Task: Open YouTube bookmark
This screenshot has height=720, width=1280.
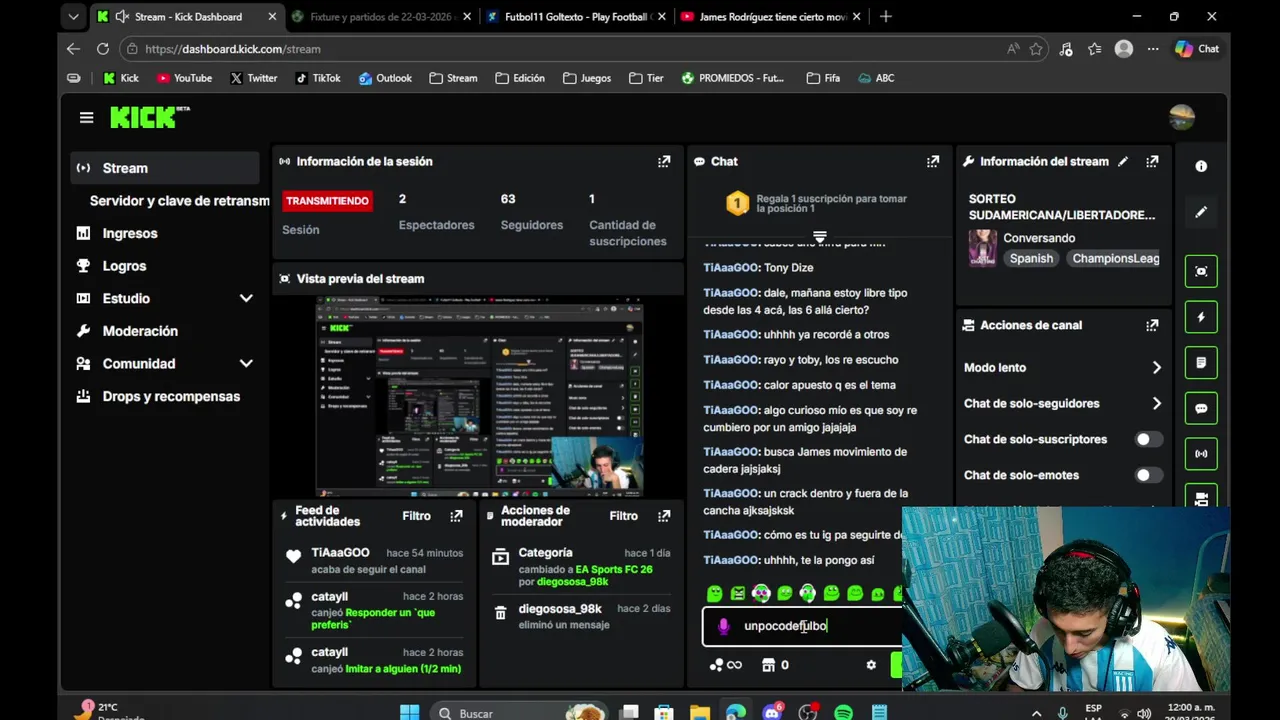Action: pos(184,78)
